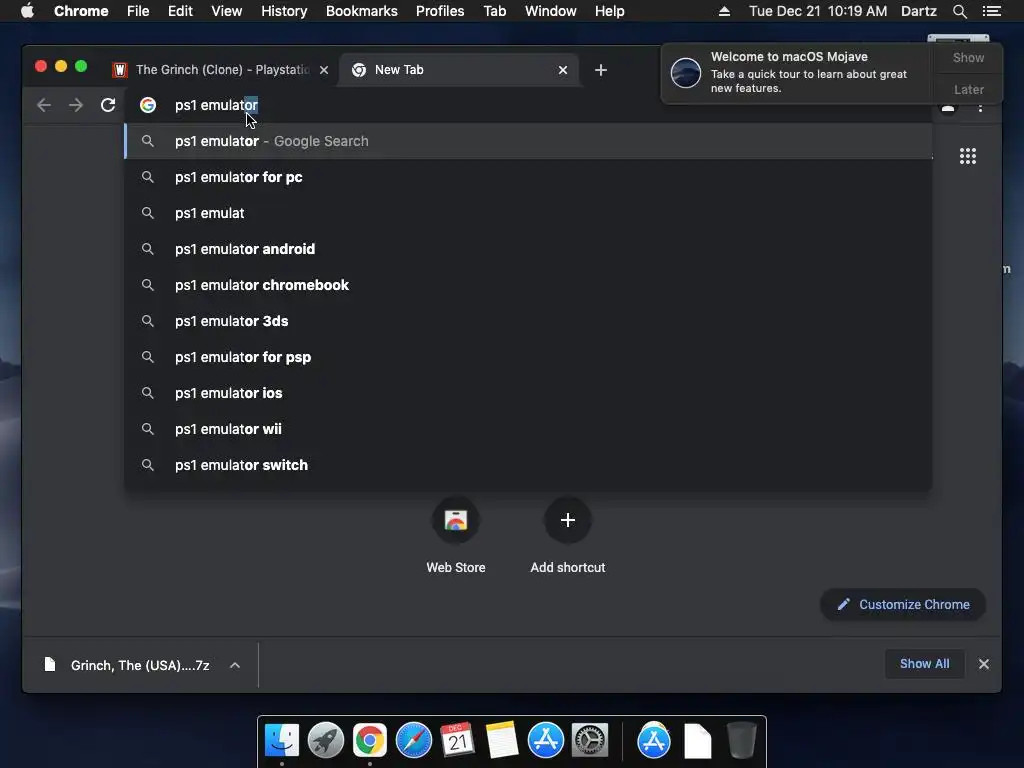Open System Preferences from the Dock
Image resolution: width=1024 pixels, height=768 pixels.
point(590,741)
